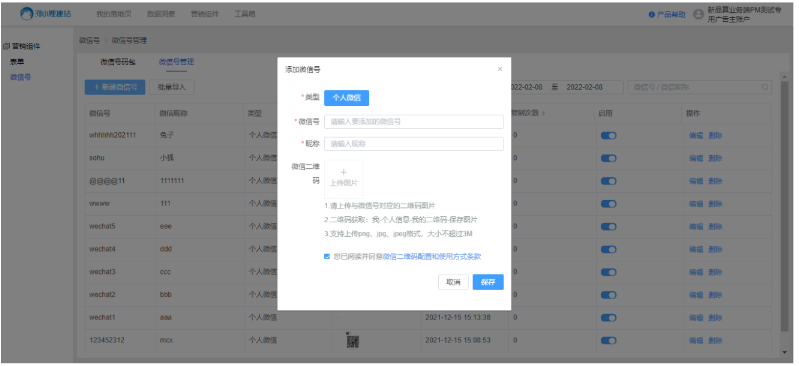The image size is (799, 366).
Task: Click the scrollbar up arrow
Action: click(784, 77)
